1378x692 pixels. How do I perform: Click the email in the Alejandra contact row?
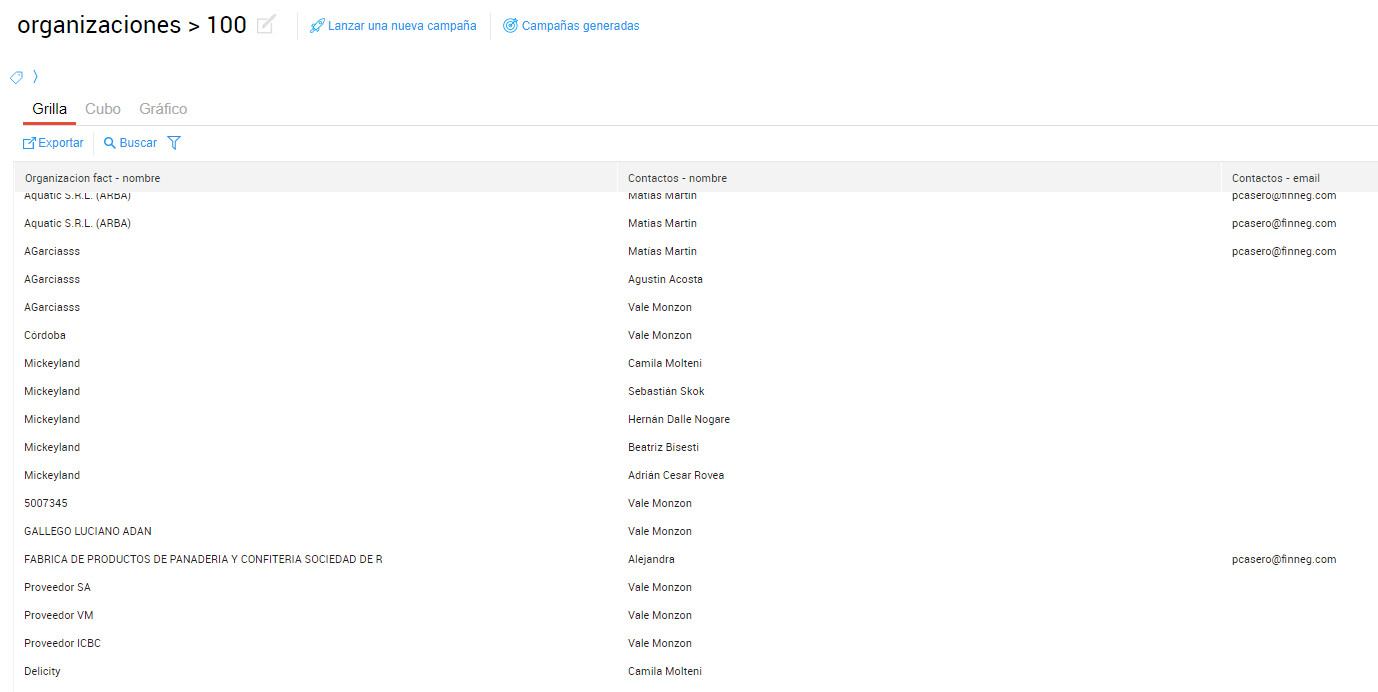coord(1283,559)
